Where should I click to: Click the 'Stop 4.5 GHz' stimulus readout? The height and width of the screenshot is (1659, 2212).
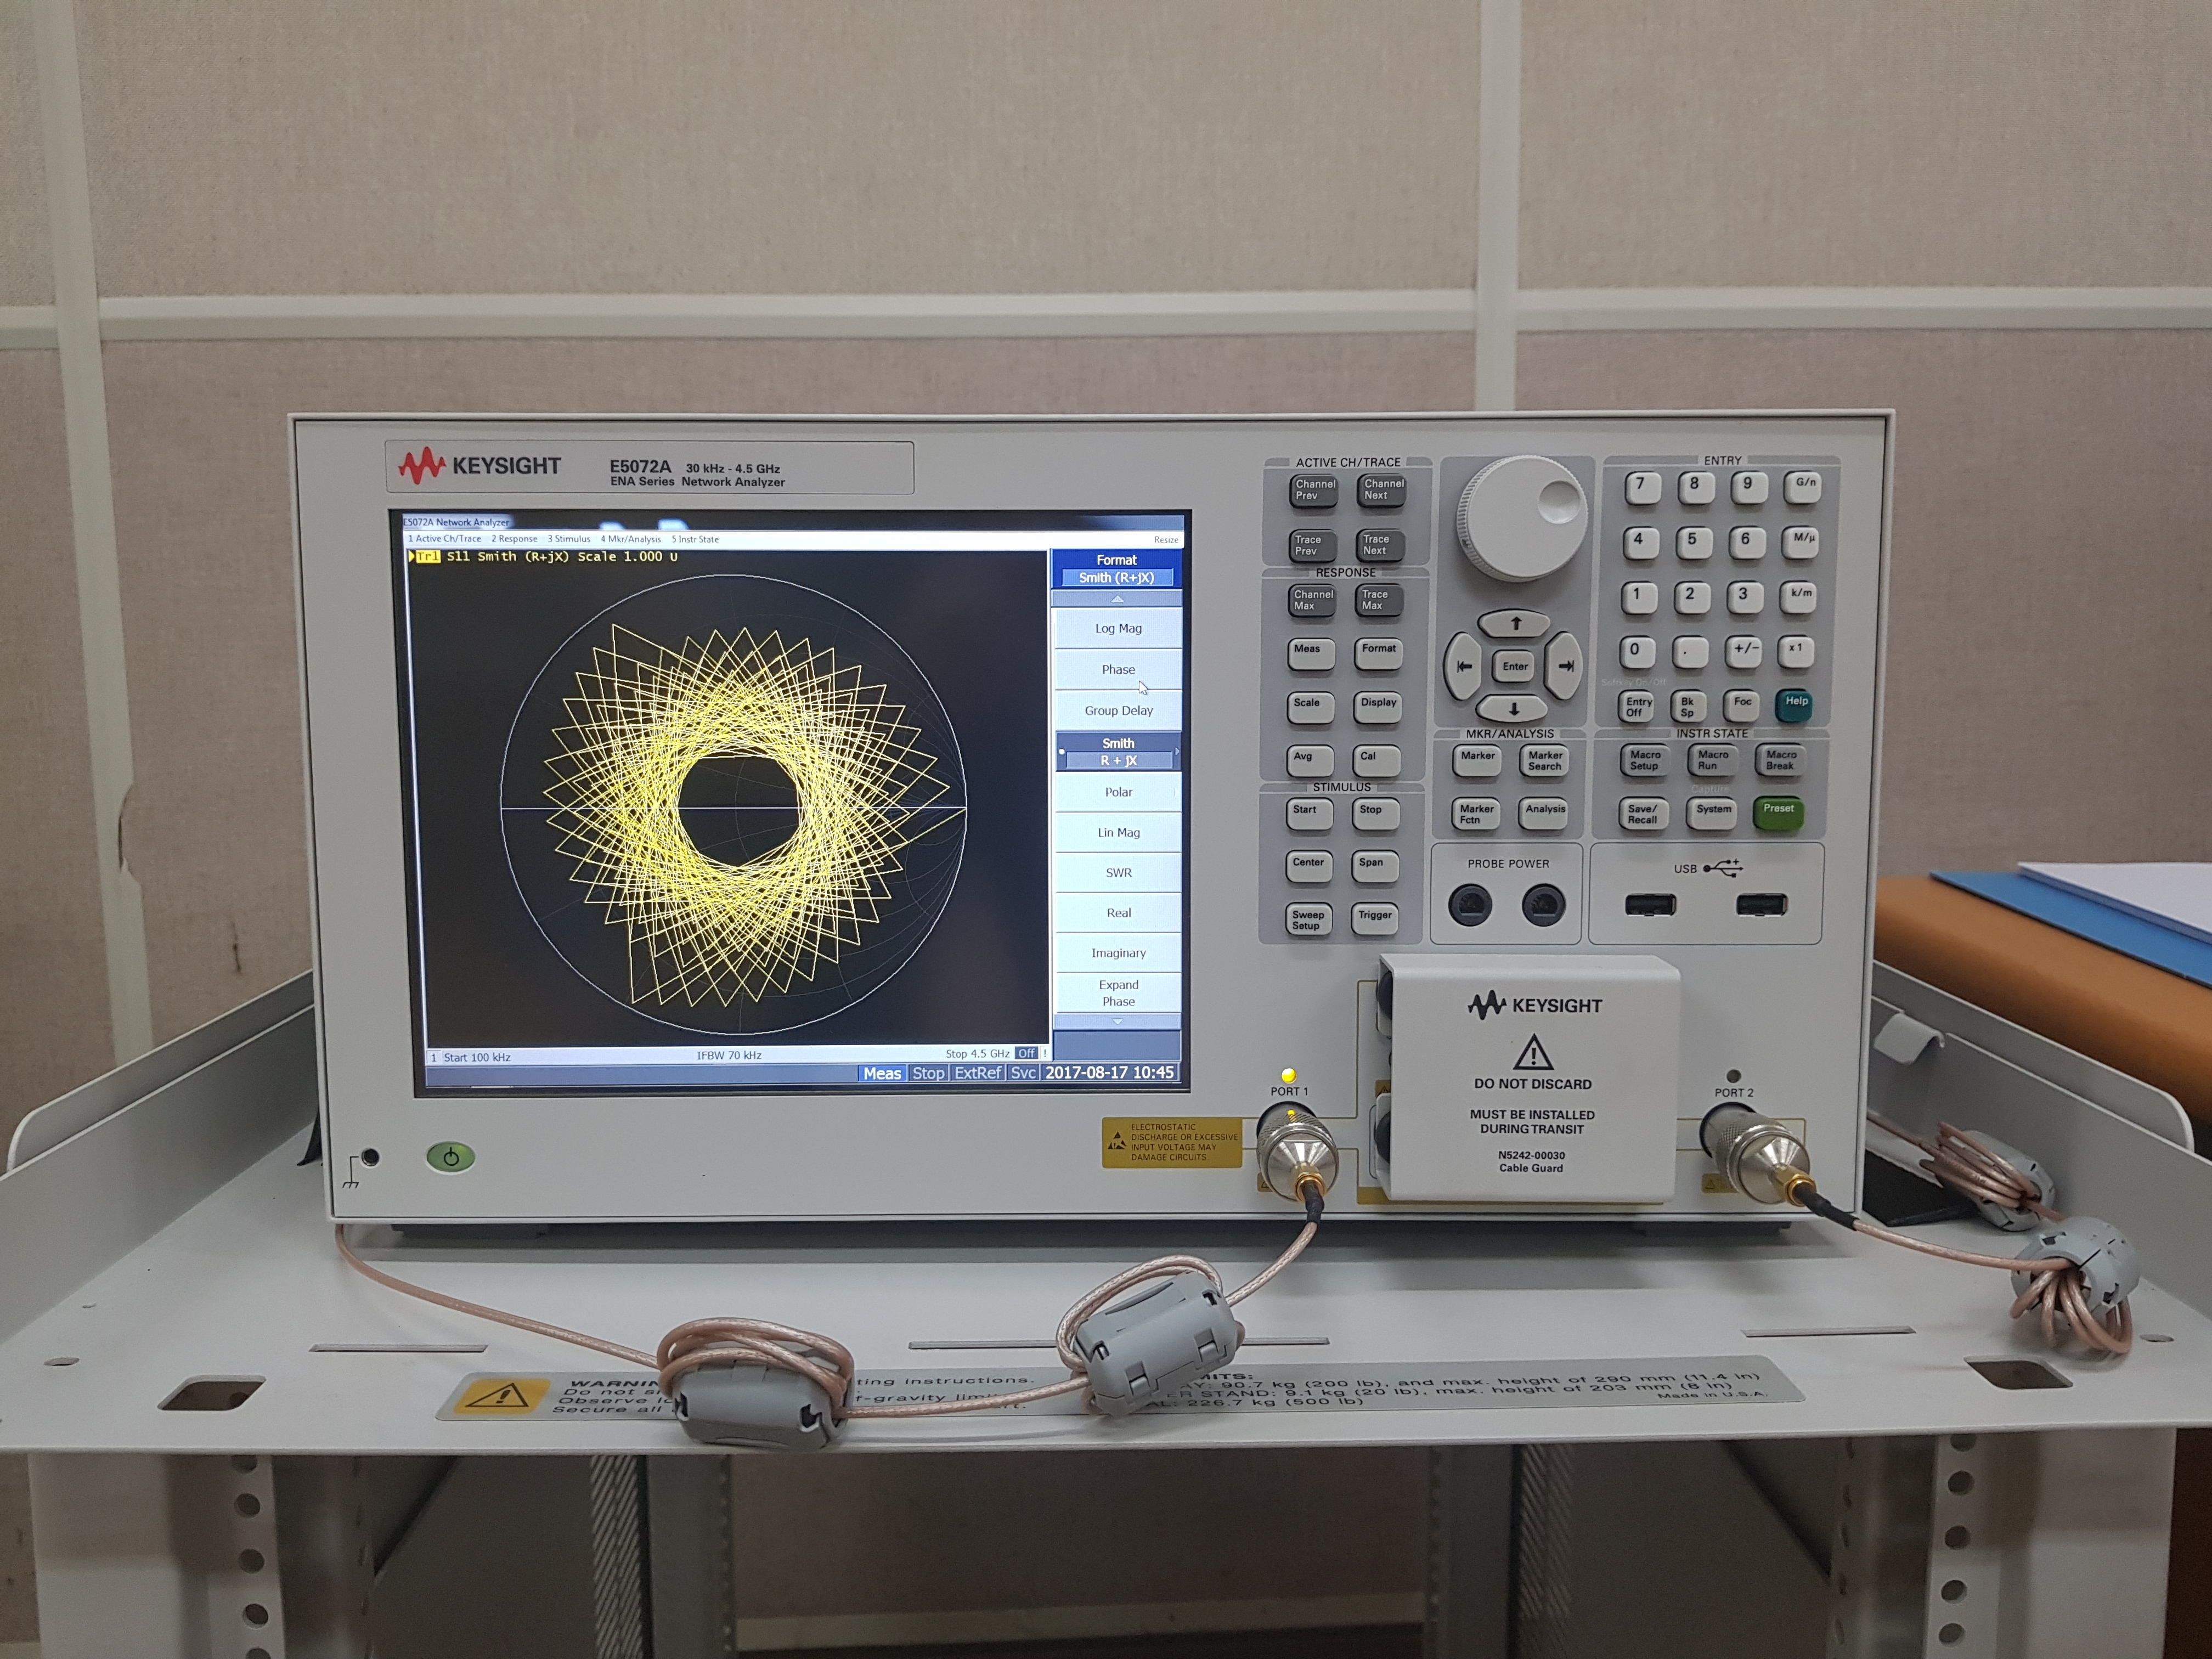tap(977, 1053)
